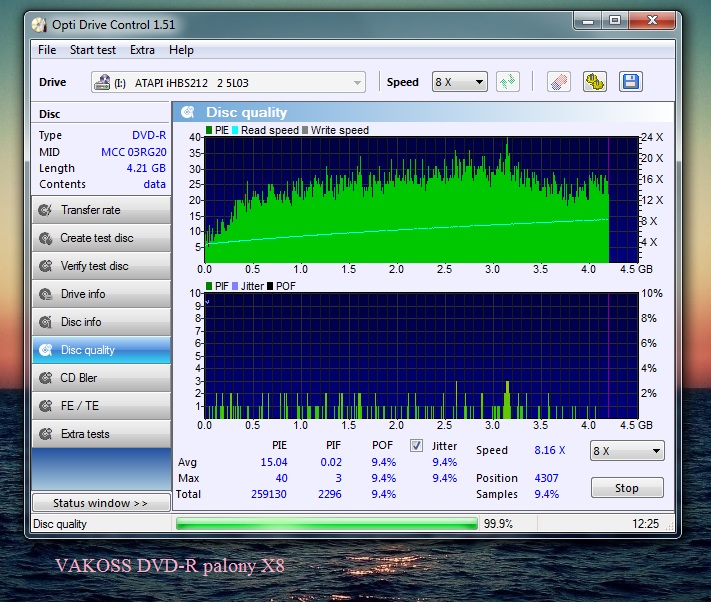This screenshot has height=602, width=711.
Task: Open the FE / TE test
Action: coord(102,406)
